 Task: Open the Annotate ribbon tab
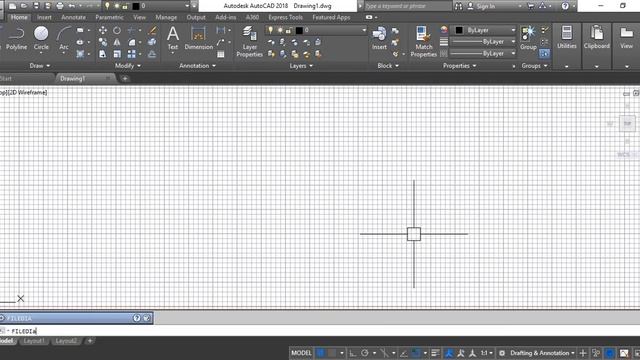click(x=73, y=18)
